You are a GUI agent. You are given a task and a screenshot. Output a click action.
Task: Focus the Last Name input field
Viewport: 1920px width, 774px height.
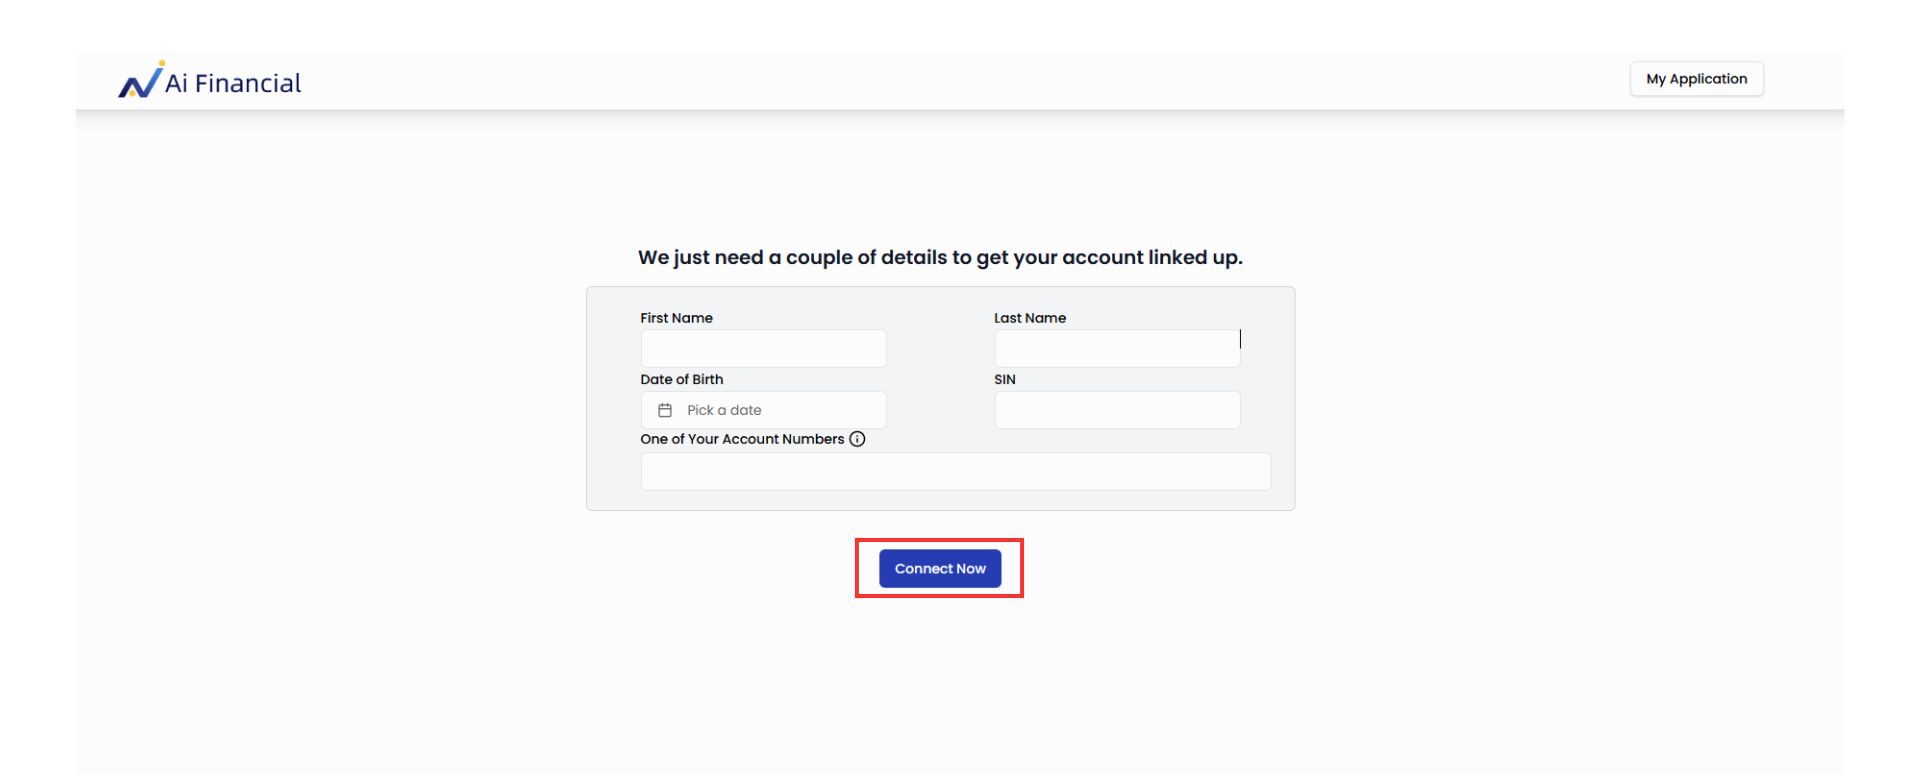click(x=1116, y=349)
